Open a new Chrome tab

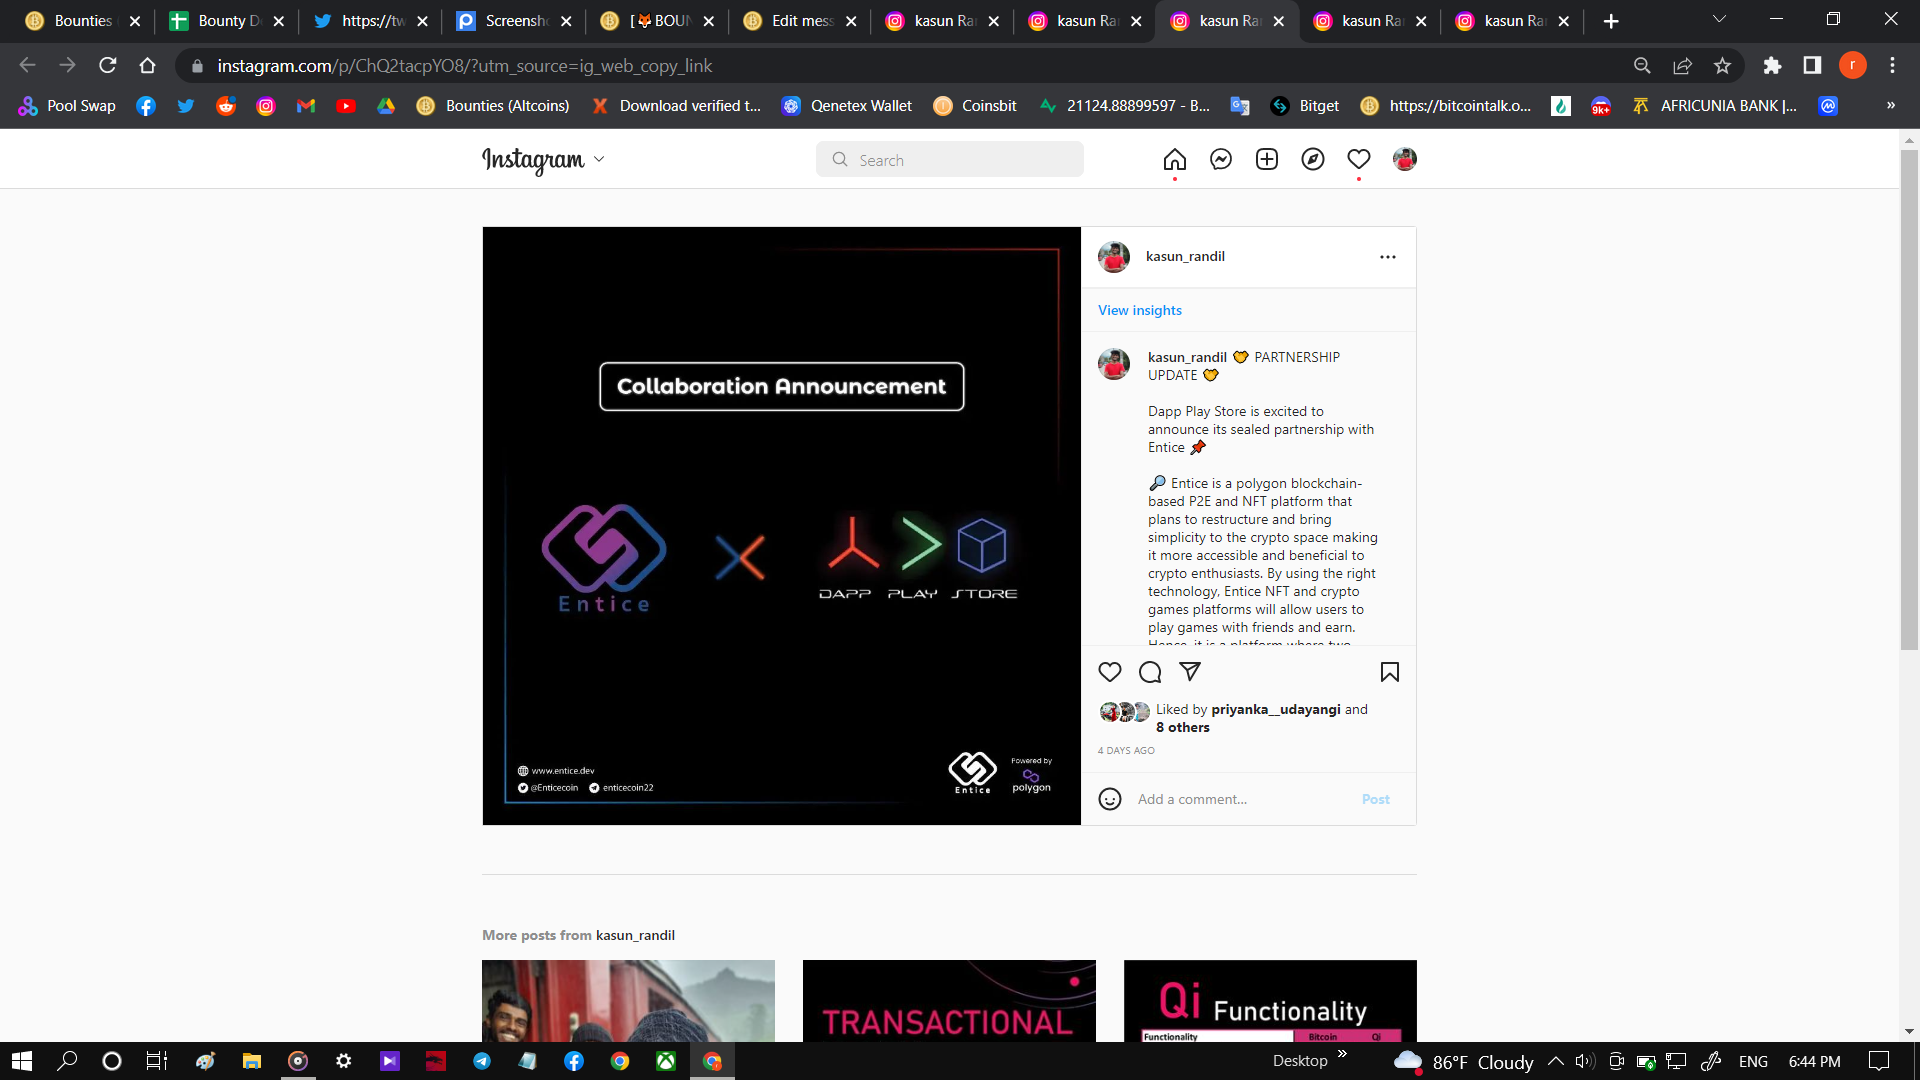tap(1611, 21)
